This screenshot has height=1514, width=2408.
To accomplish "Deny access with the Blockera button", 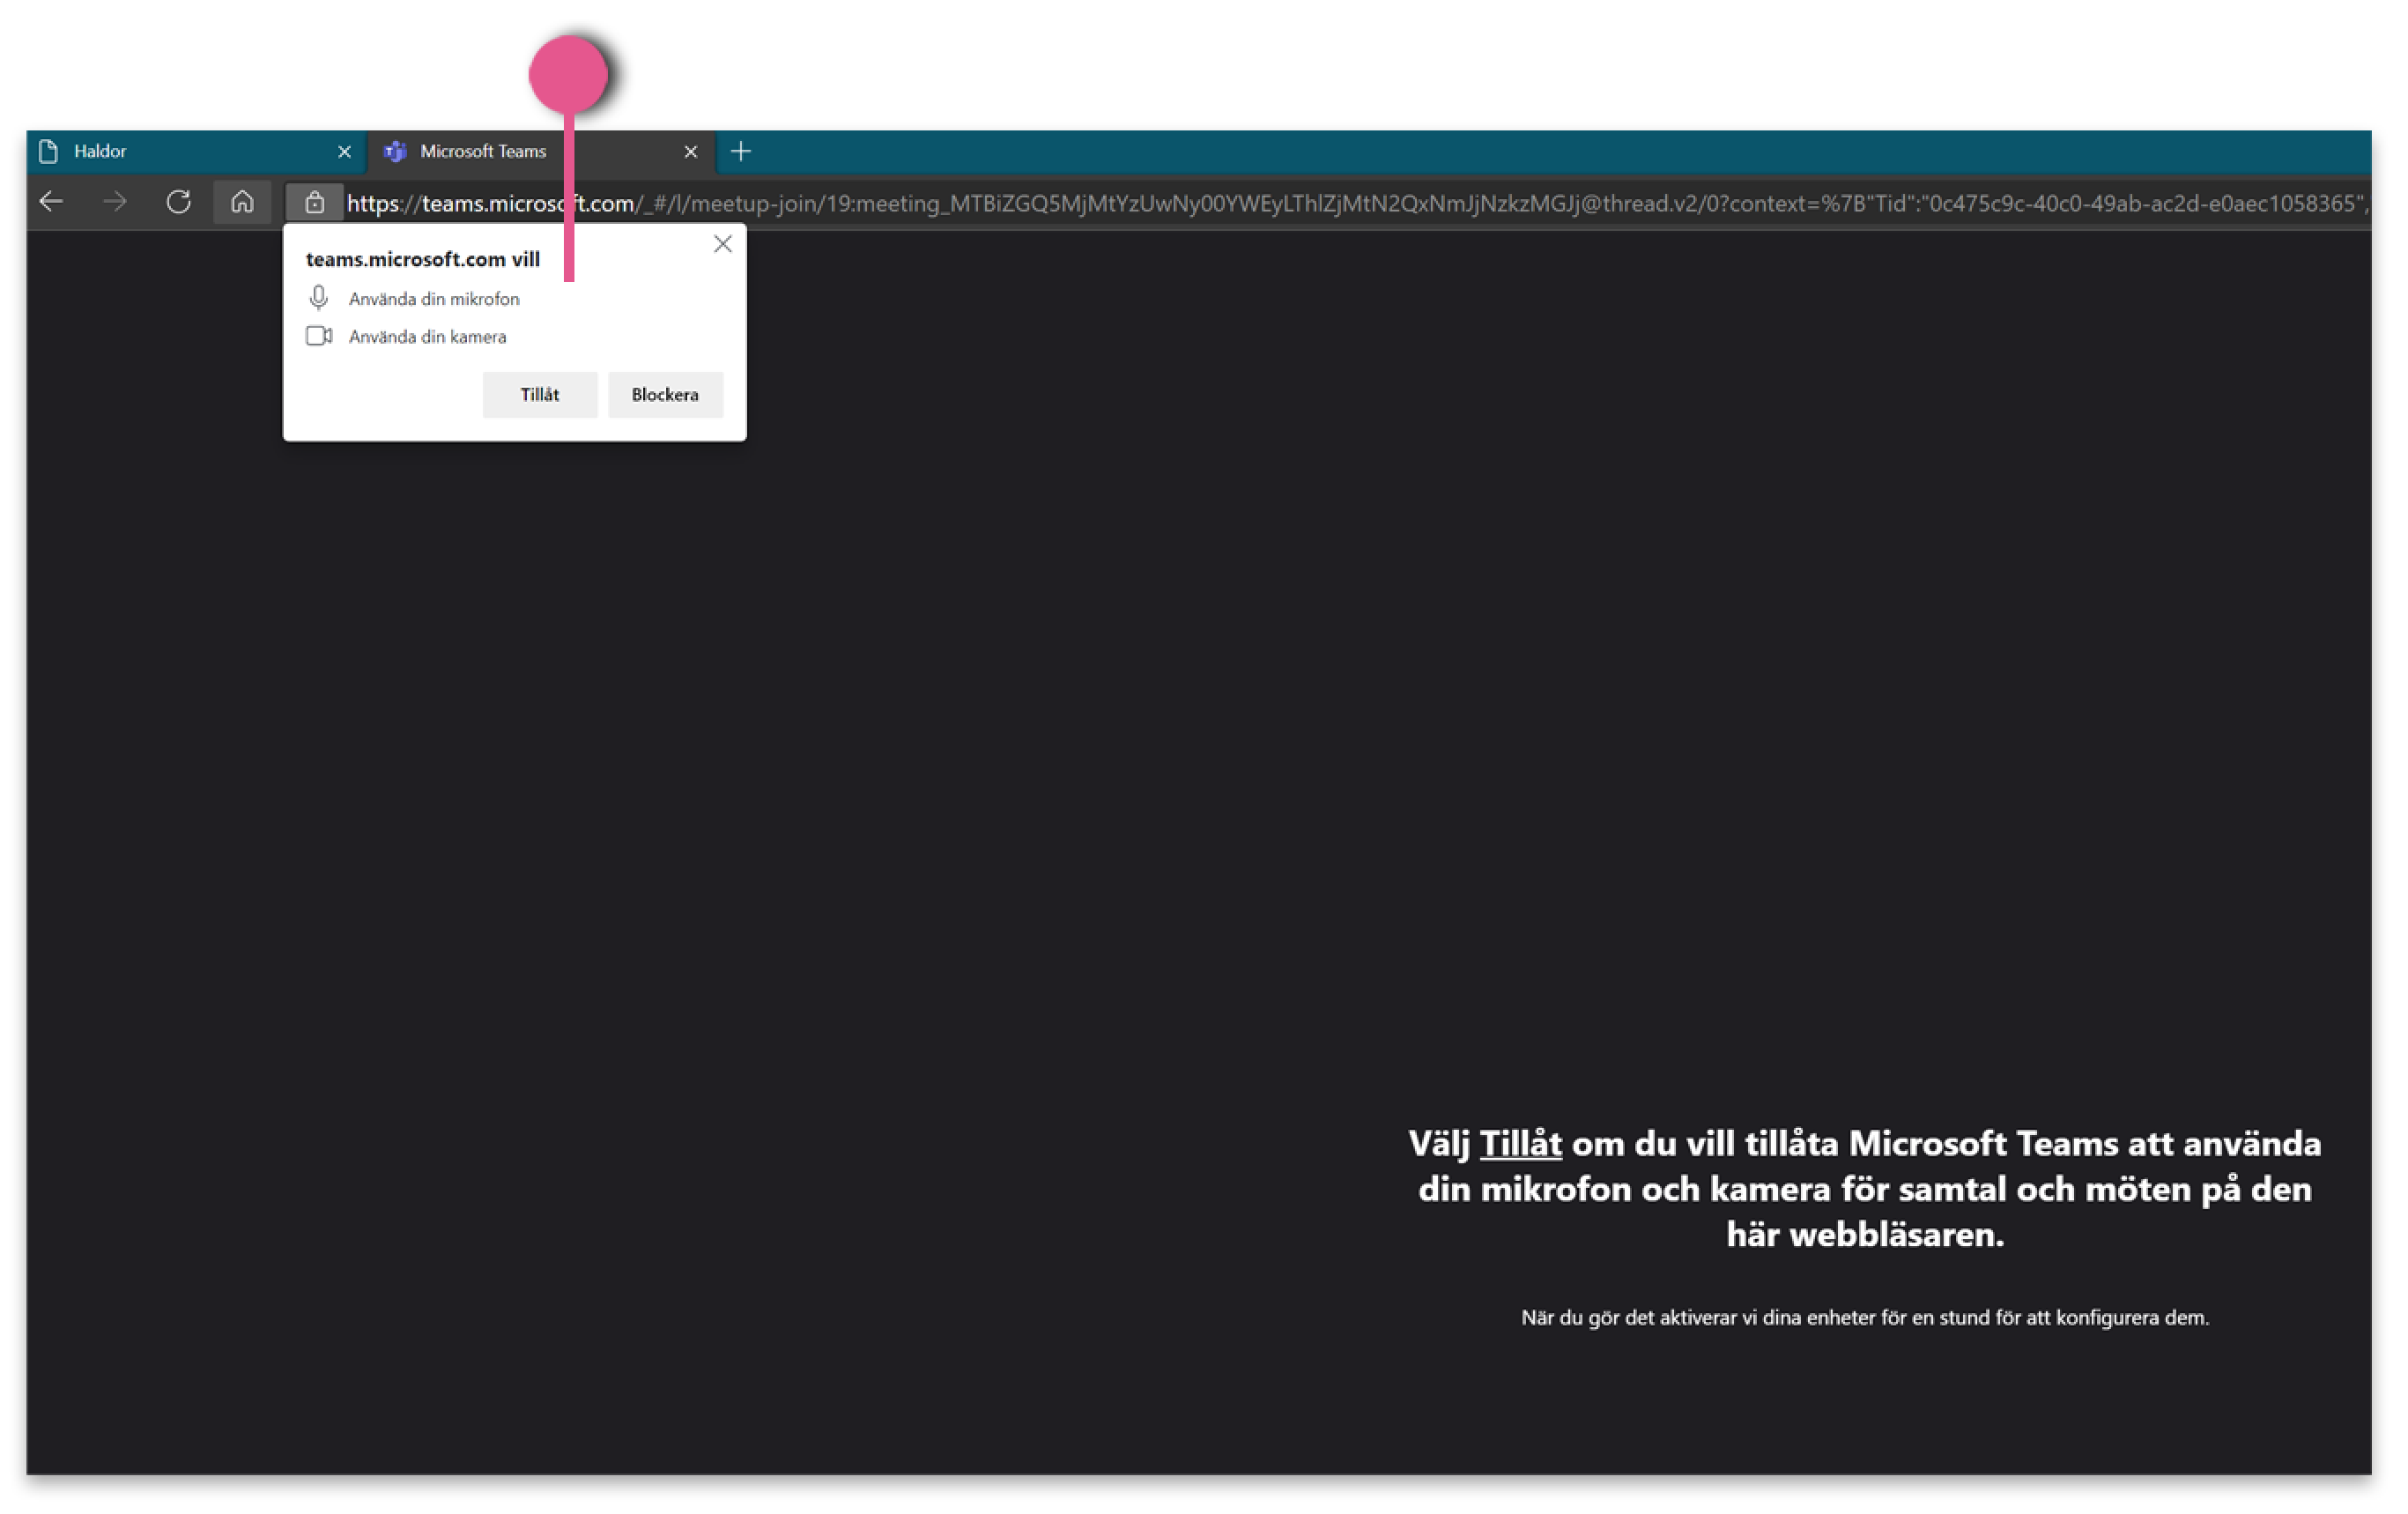I will [x=665, y=395].
